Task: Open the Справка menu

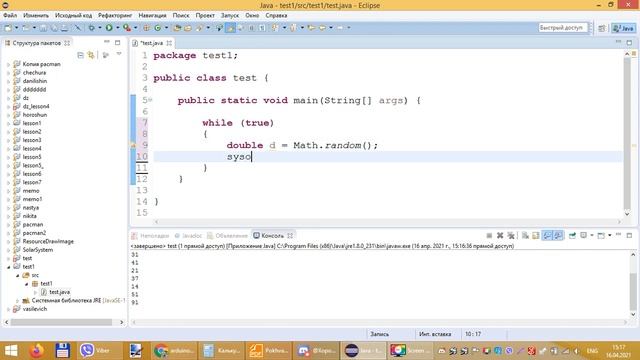Action: point(276,16)
